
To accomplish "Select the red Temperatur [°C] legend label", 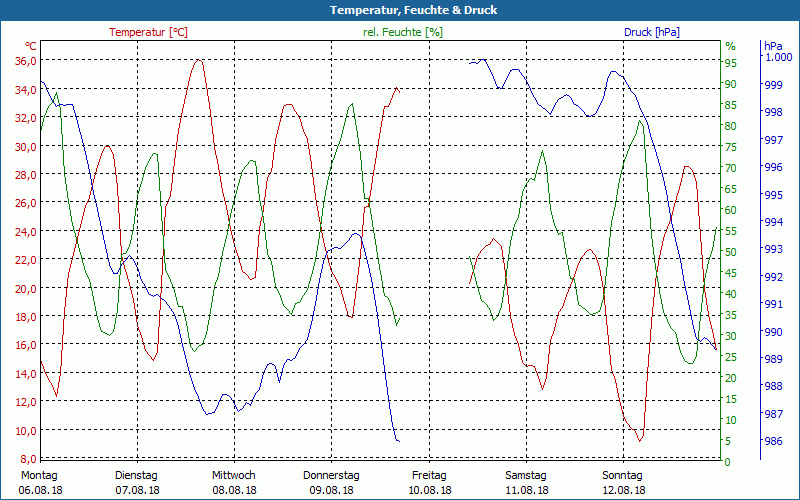I will pyautogui.click(x=148, y=32).
